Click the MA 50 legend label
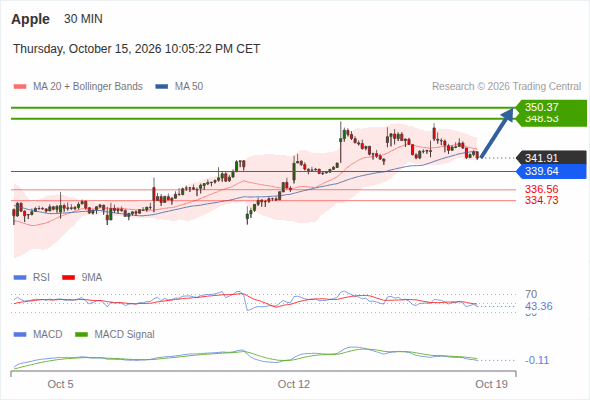The height and width of the screenshot is (400, 590). 189,87
